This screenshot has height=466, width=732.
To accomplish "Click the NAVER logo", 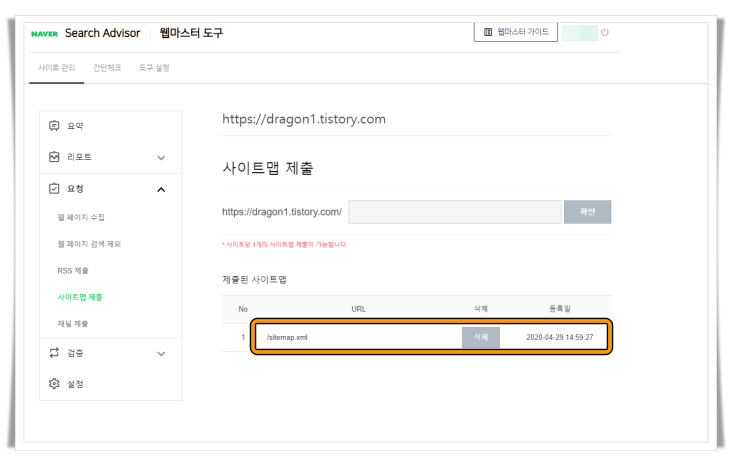I will point(44,34).
